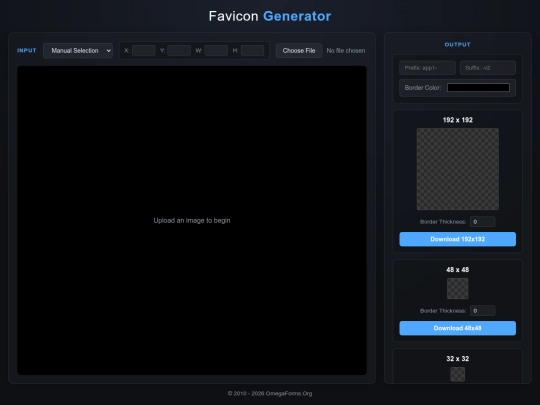540x405 pixels.
Task: Click the Suffix text field
Action: tap(488, 68)
